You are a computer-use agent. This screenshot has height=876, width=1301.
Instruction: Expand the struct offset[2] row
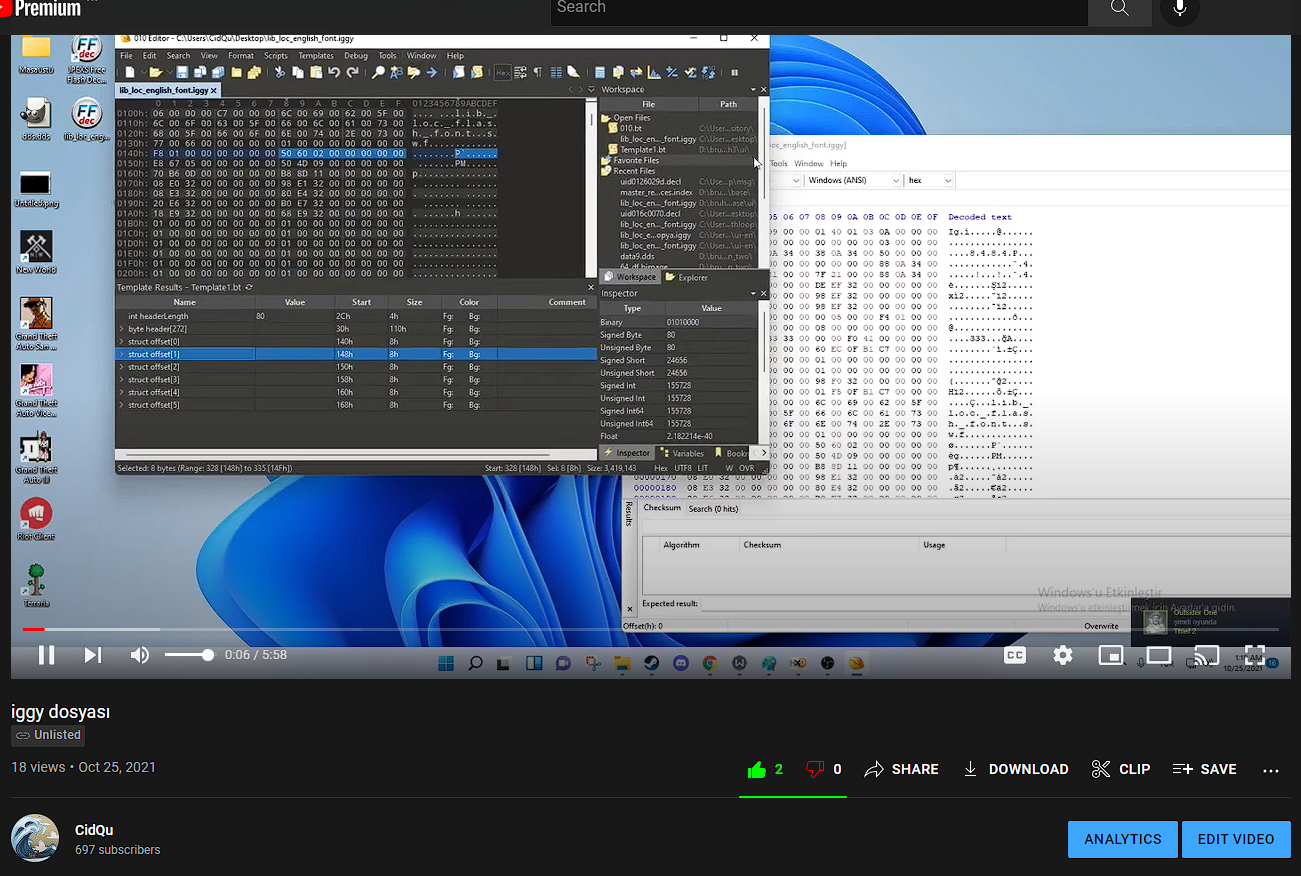point(122,367)
